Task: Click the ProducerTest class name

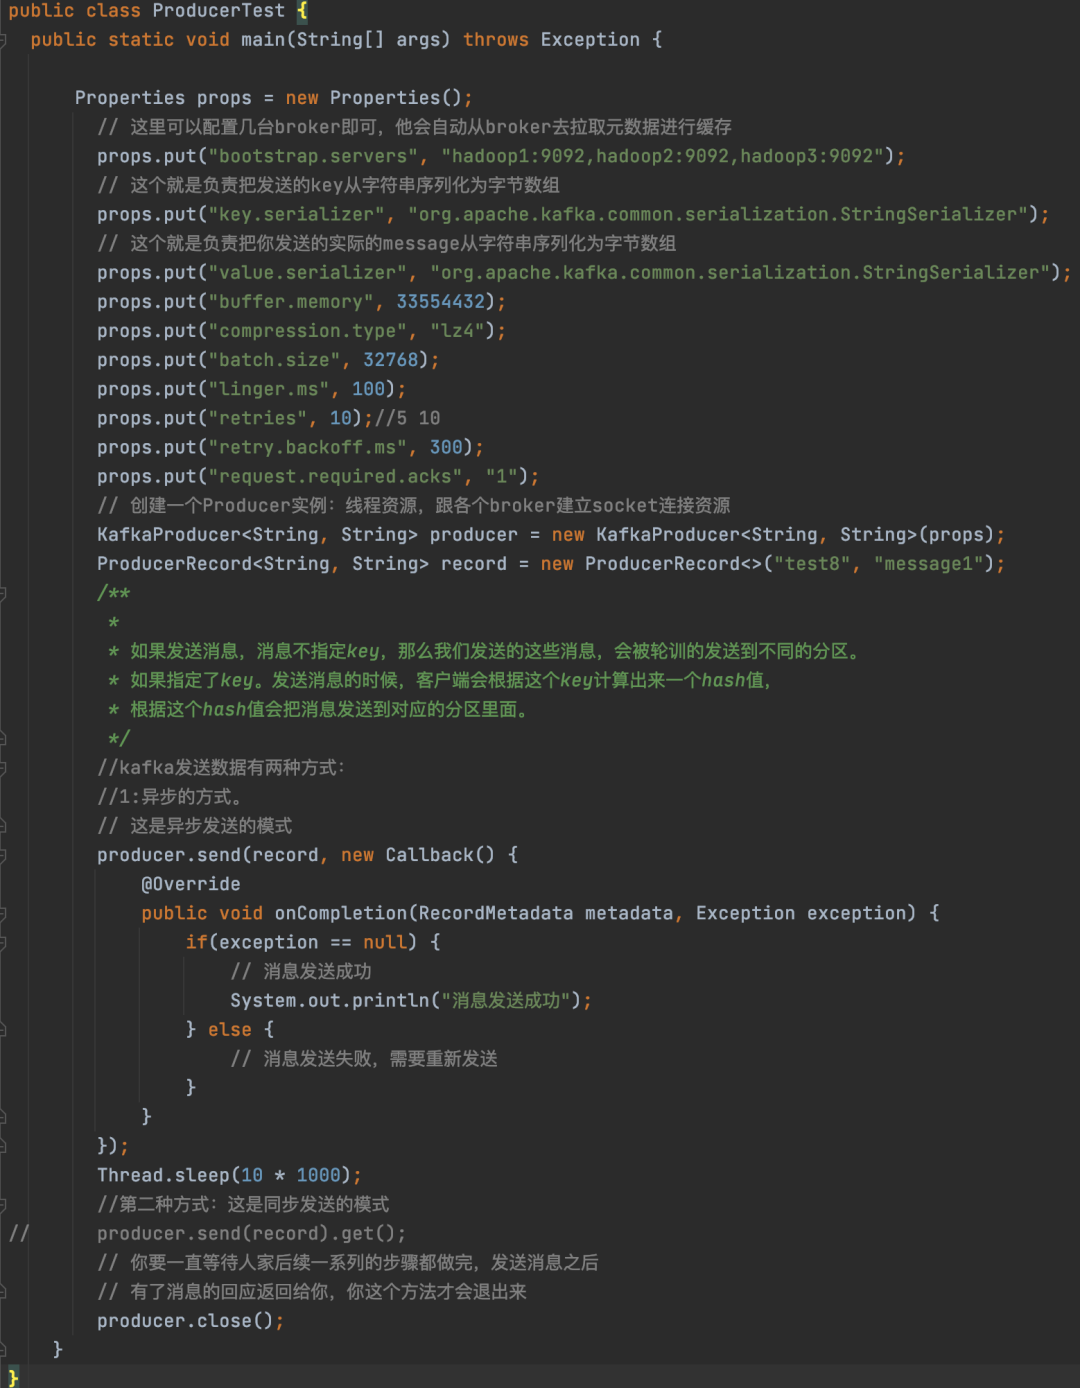Action: (218, 11)
